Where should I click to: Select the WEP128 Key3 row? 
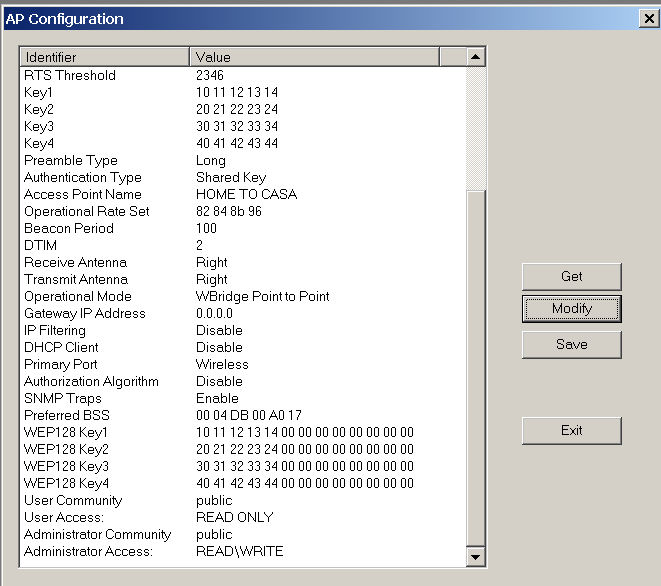tap(243, 466)
